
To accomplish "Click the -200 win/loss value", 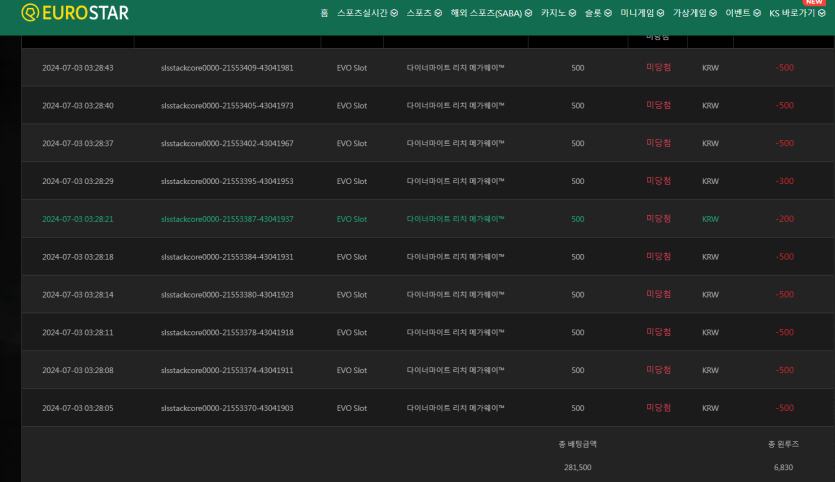I will (784, 219).
